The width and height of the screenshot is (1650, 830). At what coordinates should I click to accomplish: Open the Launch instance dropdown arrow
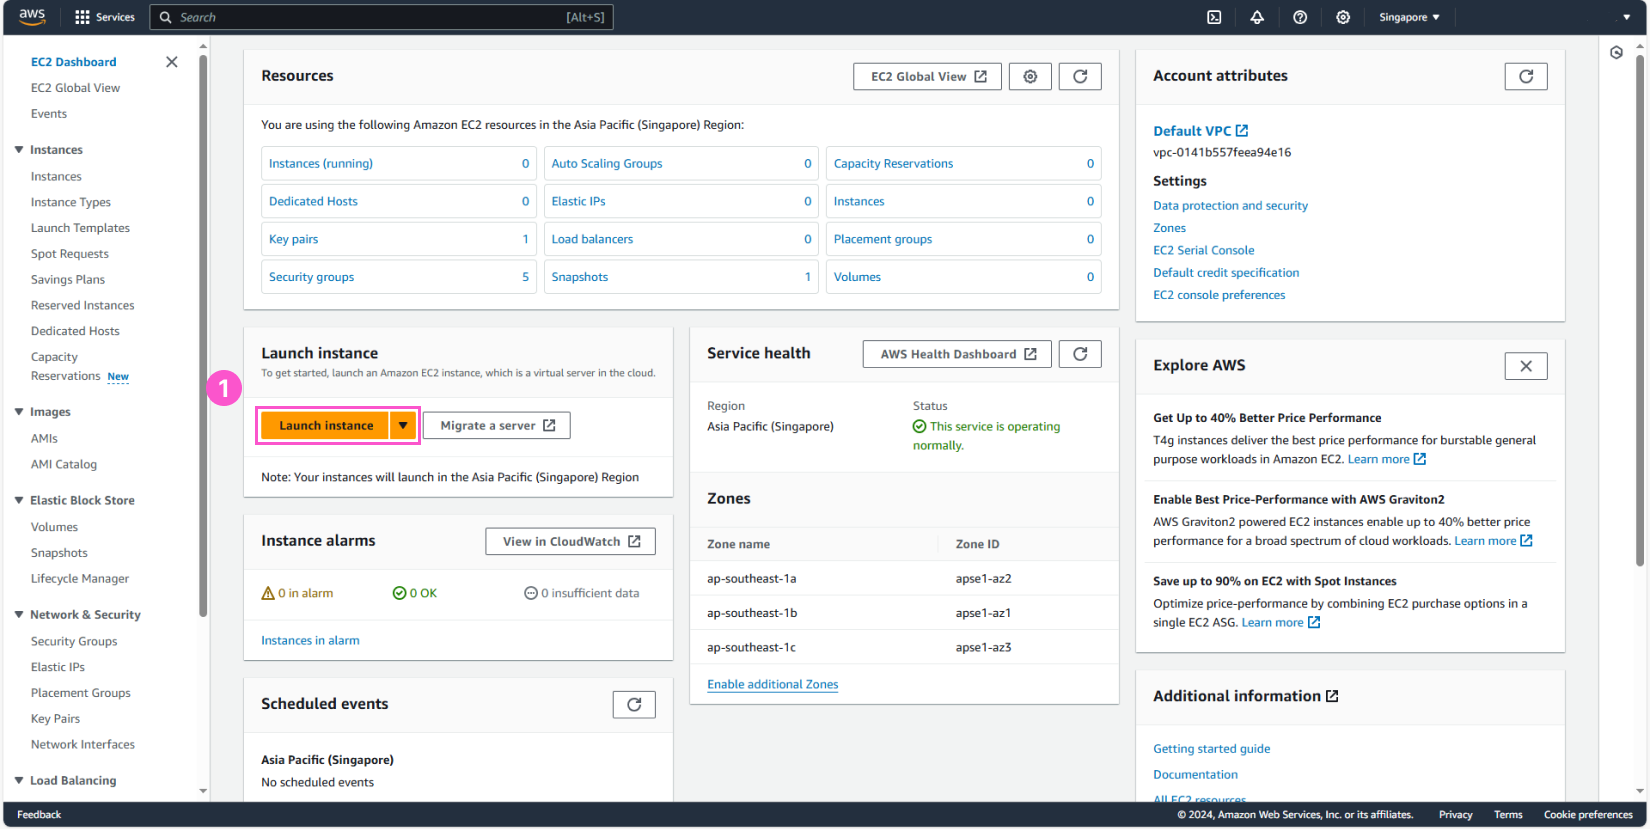tap(403, 426)
